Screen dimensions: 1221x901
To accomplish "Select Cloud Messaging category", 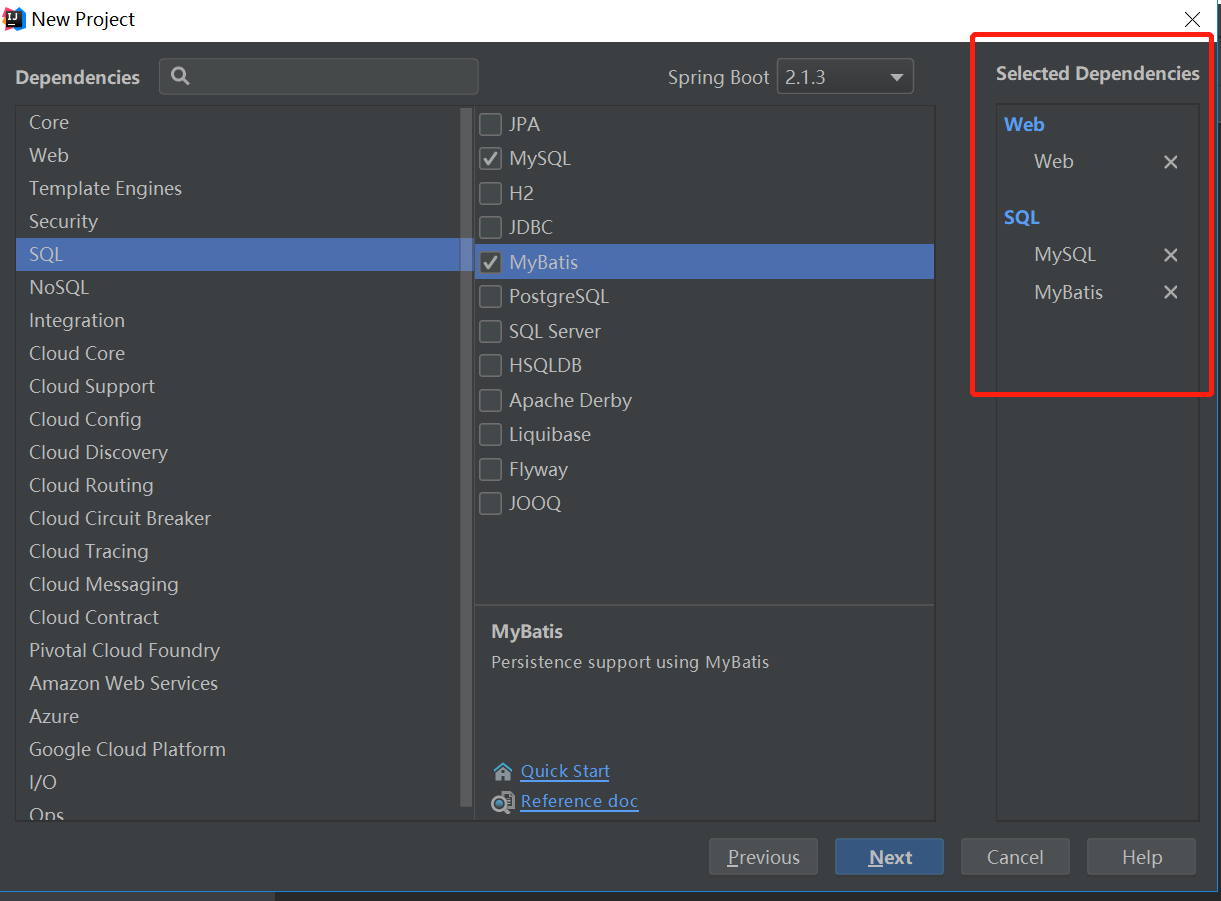I will coord(237,584).
